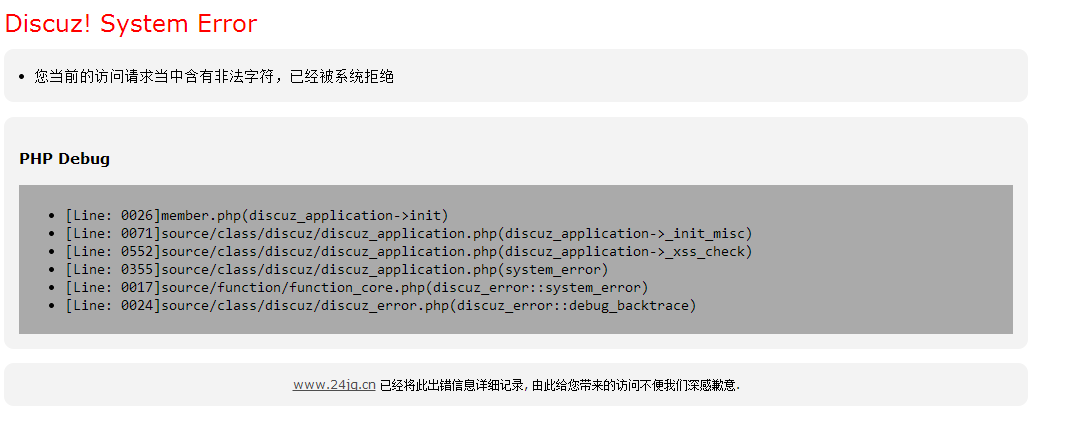The width and height of the screenshot is (1067, 425).
Task: Open the www.24jq.cn link
Action: point(334,385)
